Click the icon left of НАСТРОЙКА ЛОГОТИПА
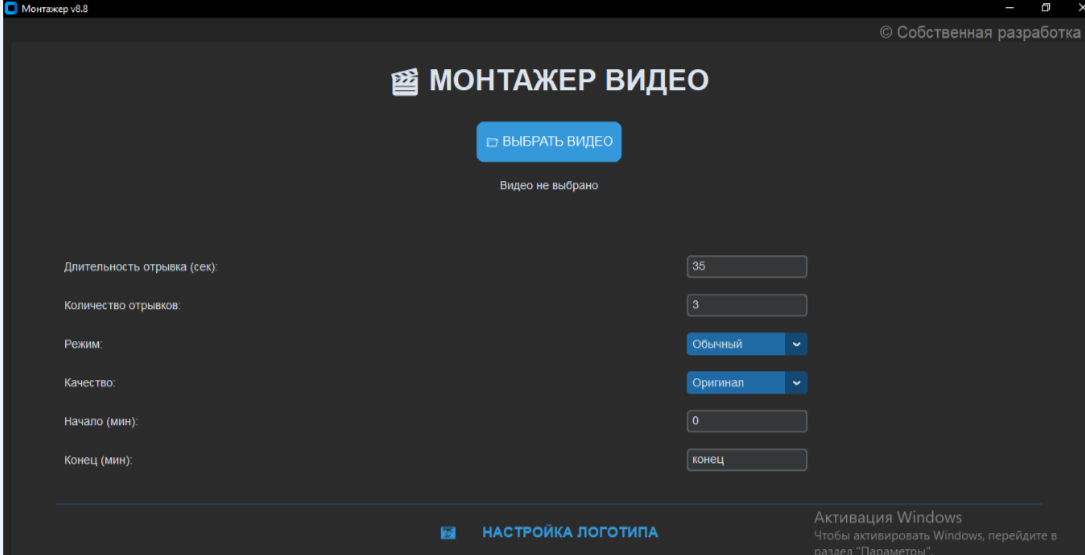This screenshot has width=1085, height=555. click(x=448, y=533)
